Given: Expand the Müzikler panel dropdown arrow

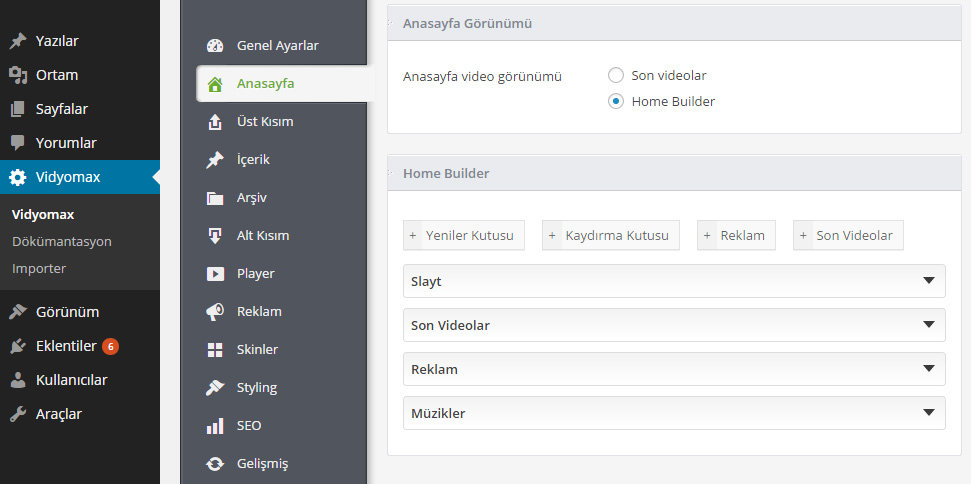Looking at the screenshot, I should [x=928, y=413].
